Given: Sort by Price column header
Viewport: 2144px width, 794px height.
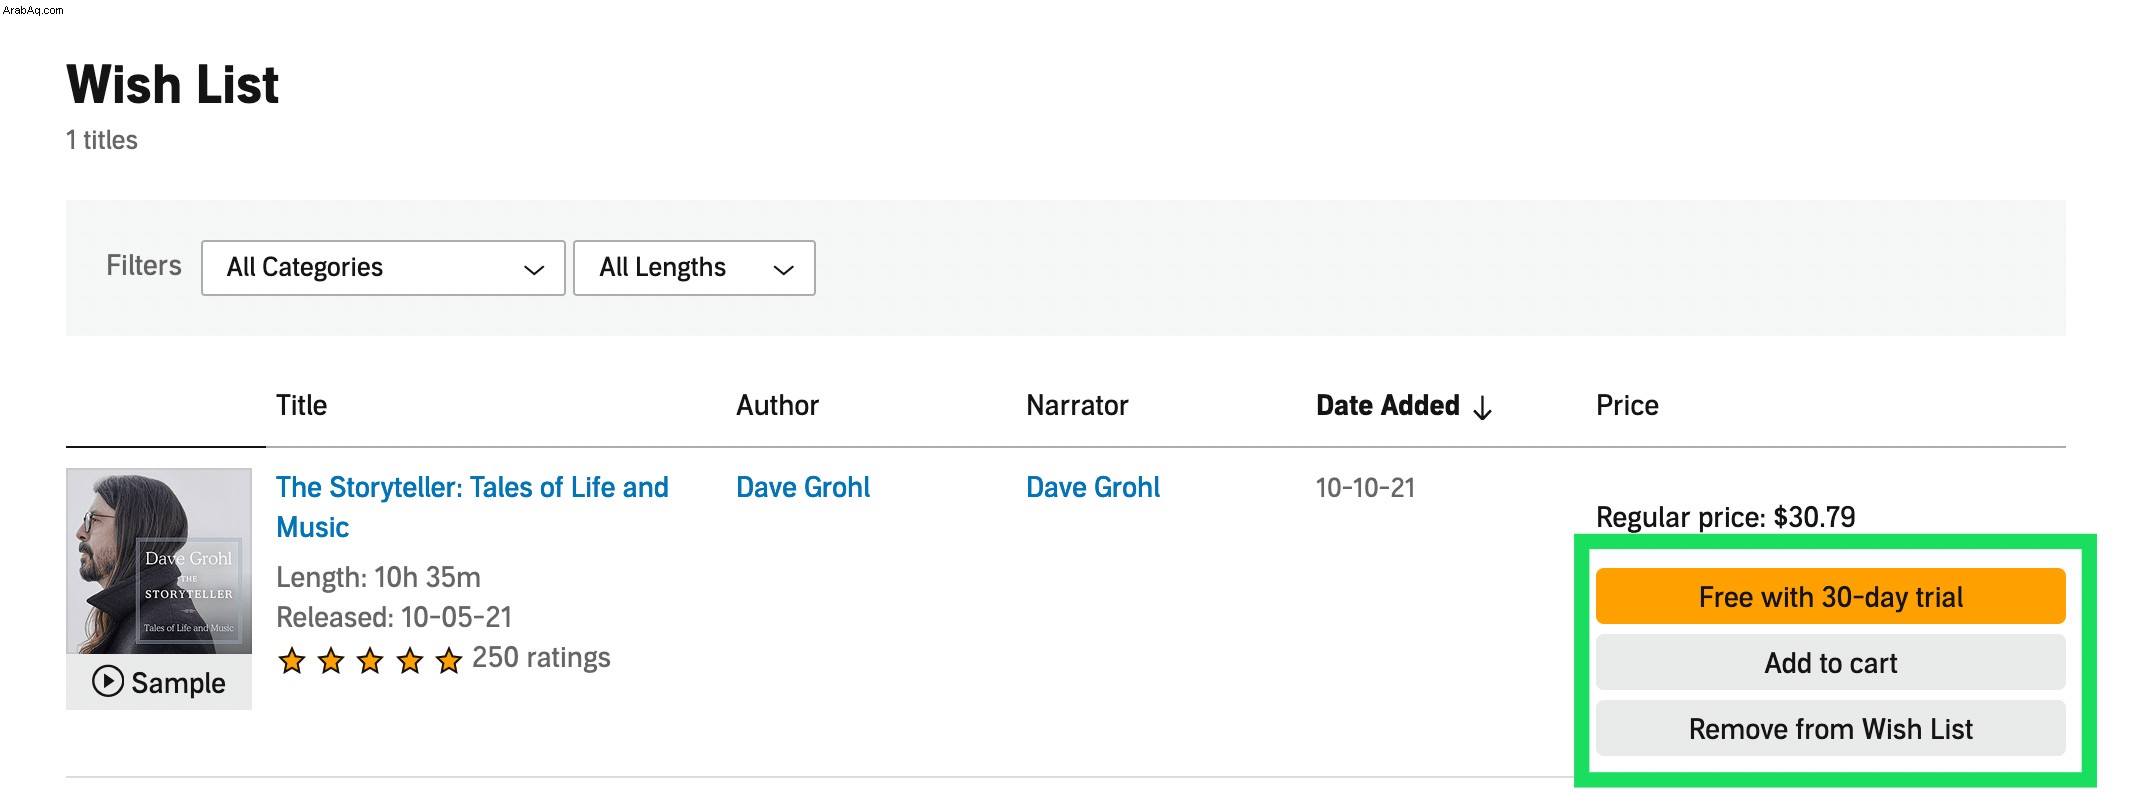Looking at the screenshot, I should 1627,405.
